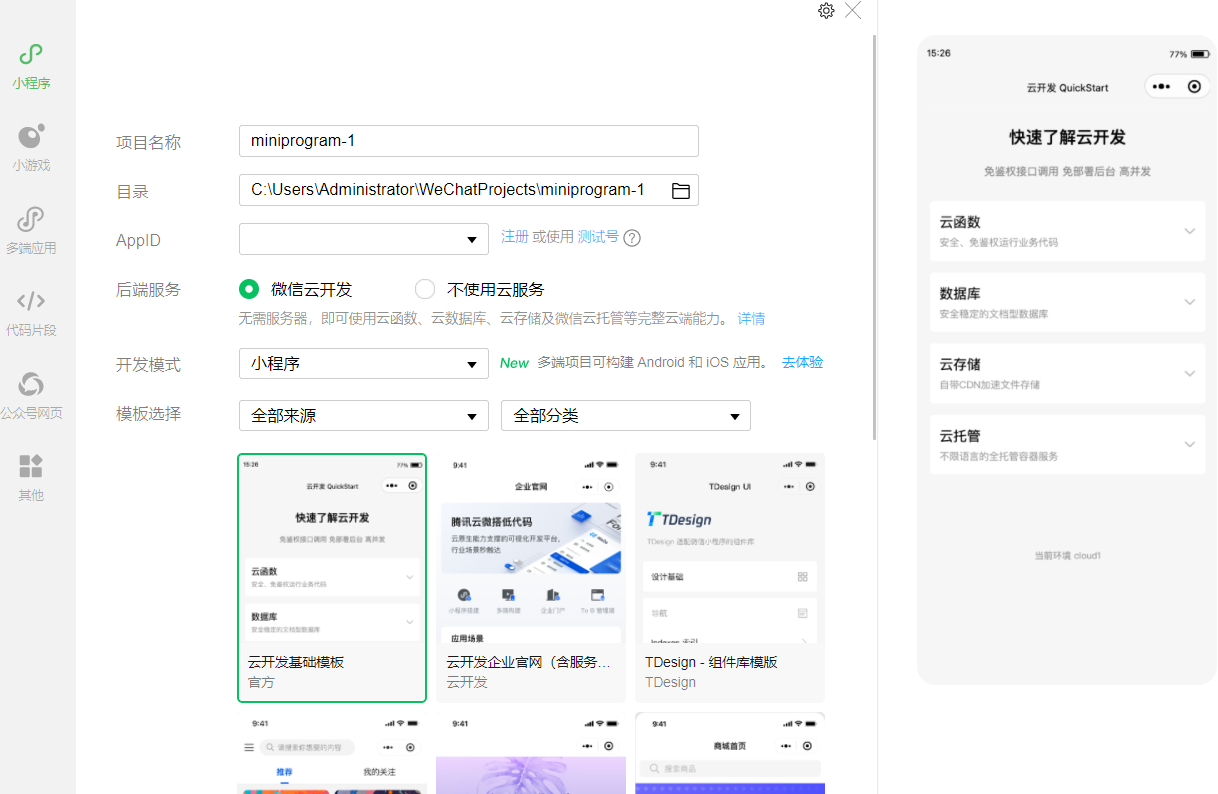
Task: Switch to 多端应用 sidebar item
Action: (31, 231)
